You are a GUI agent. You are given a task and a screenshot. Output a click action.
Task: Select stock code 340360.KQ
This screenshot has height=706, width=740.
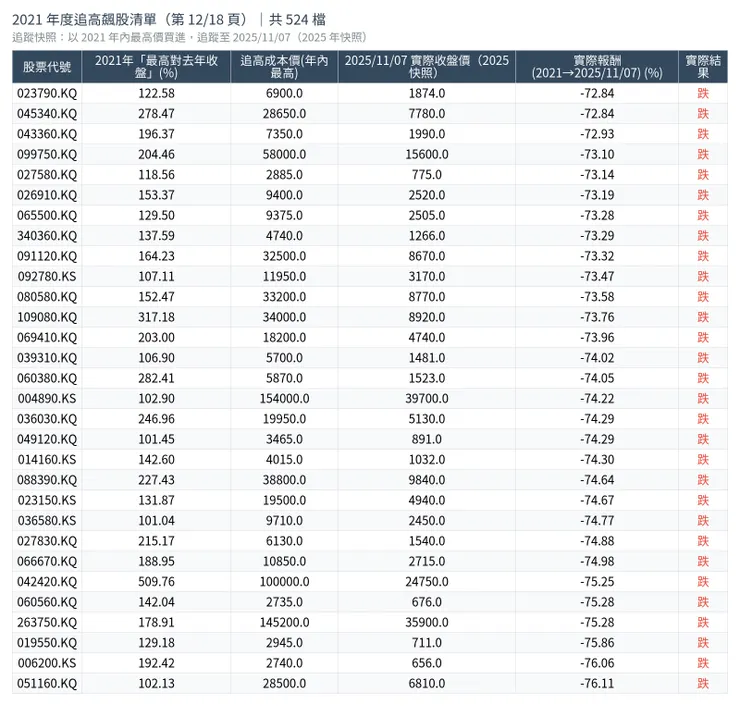47,235
